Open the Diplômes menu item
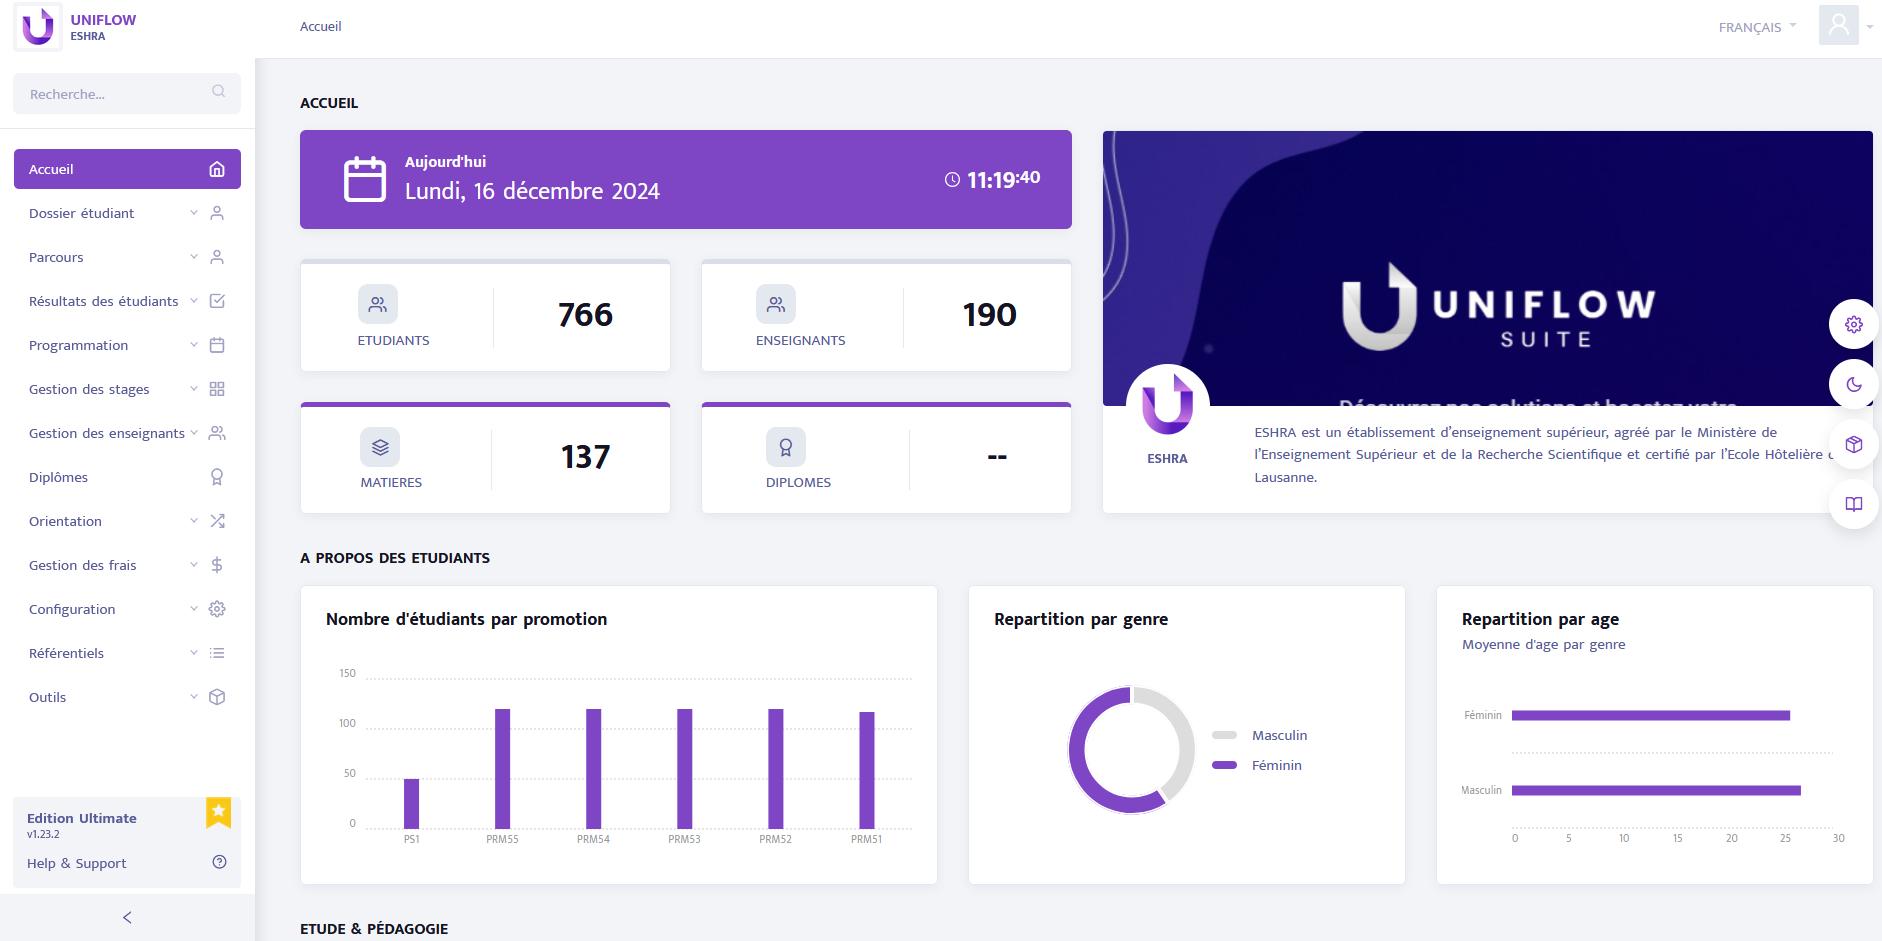1882x941 pixels. pos(127,477)
